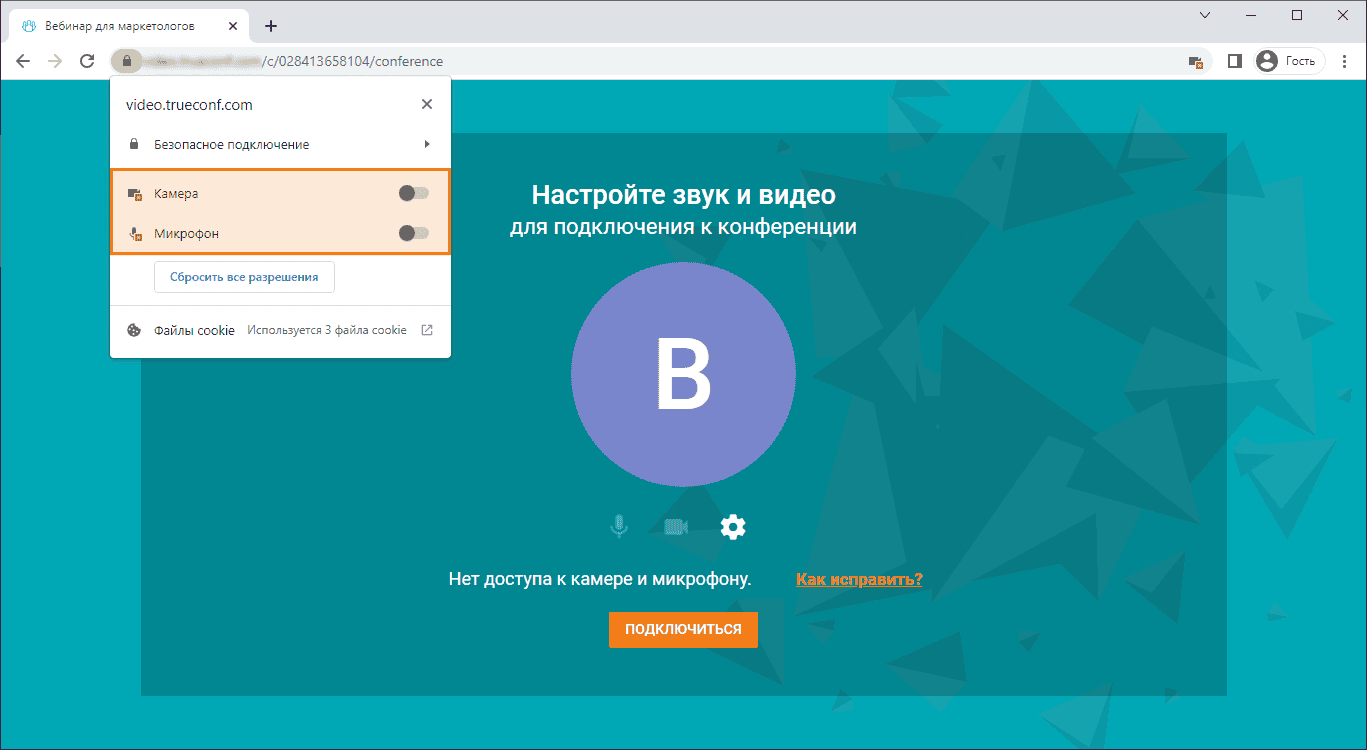The width and height of the screenshot is (1367, 750).
Task: Click the blocked camera indicator in address bar
Action: pyautogui.click(x=1195, y=61)
